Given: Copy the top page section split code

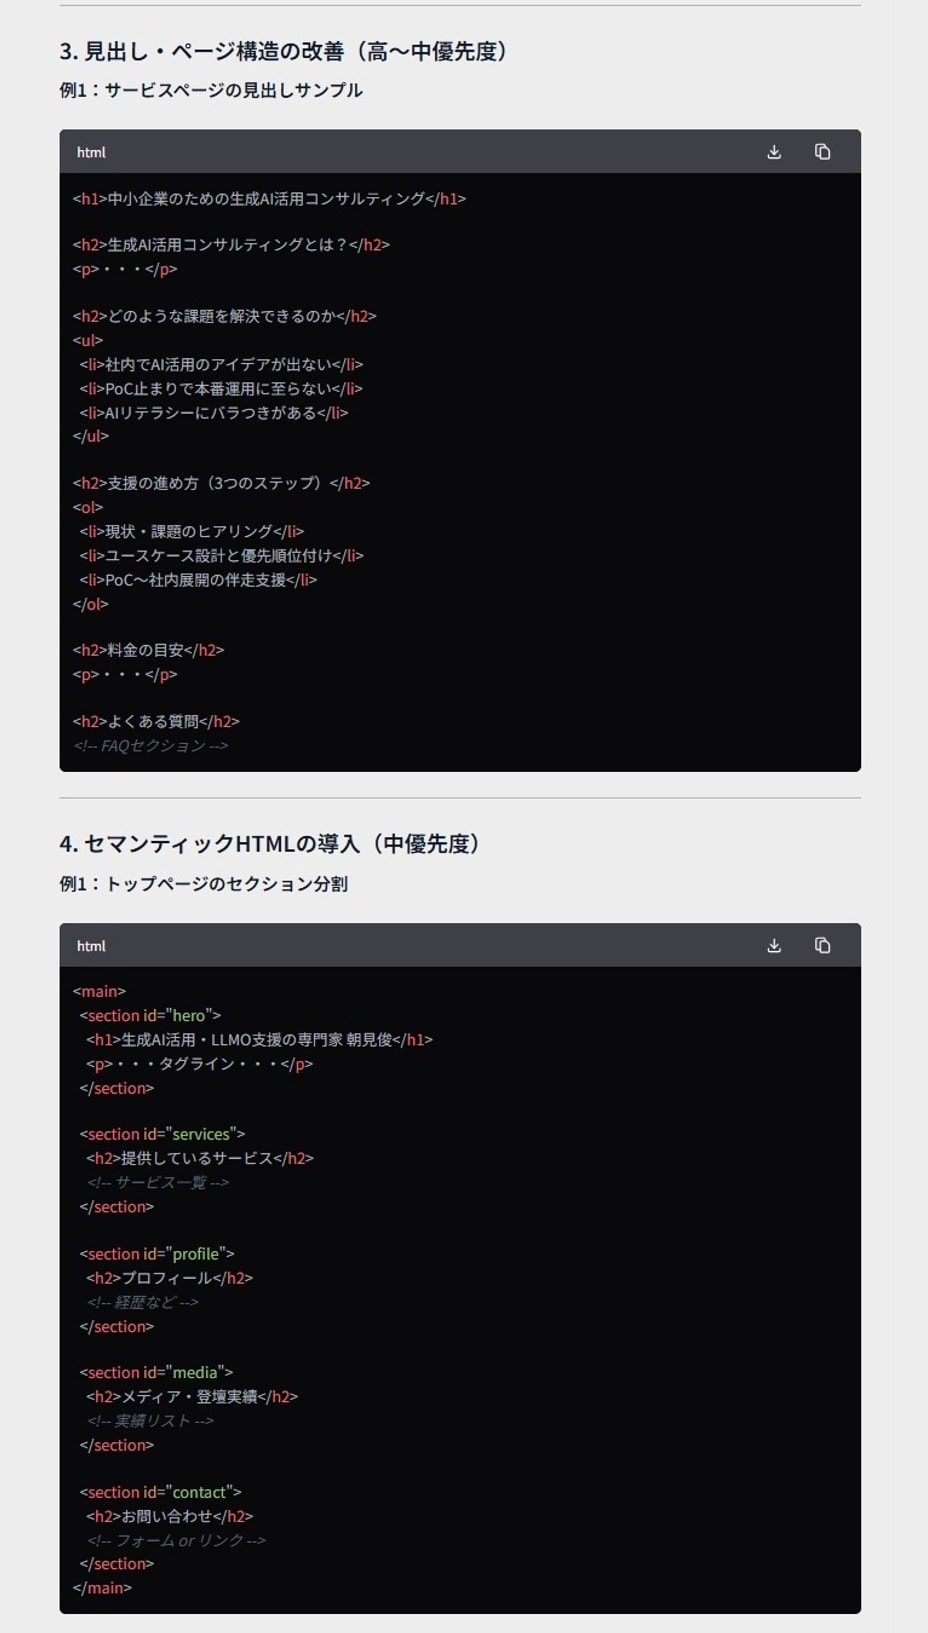Looking at the screenshot, I should tap(822, 945).
